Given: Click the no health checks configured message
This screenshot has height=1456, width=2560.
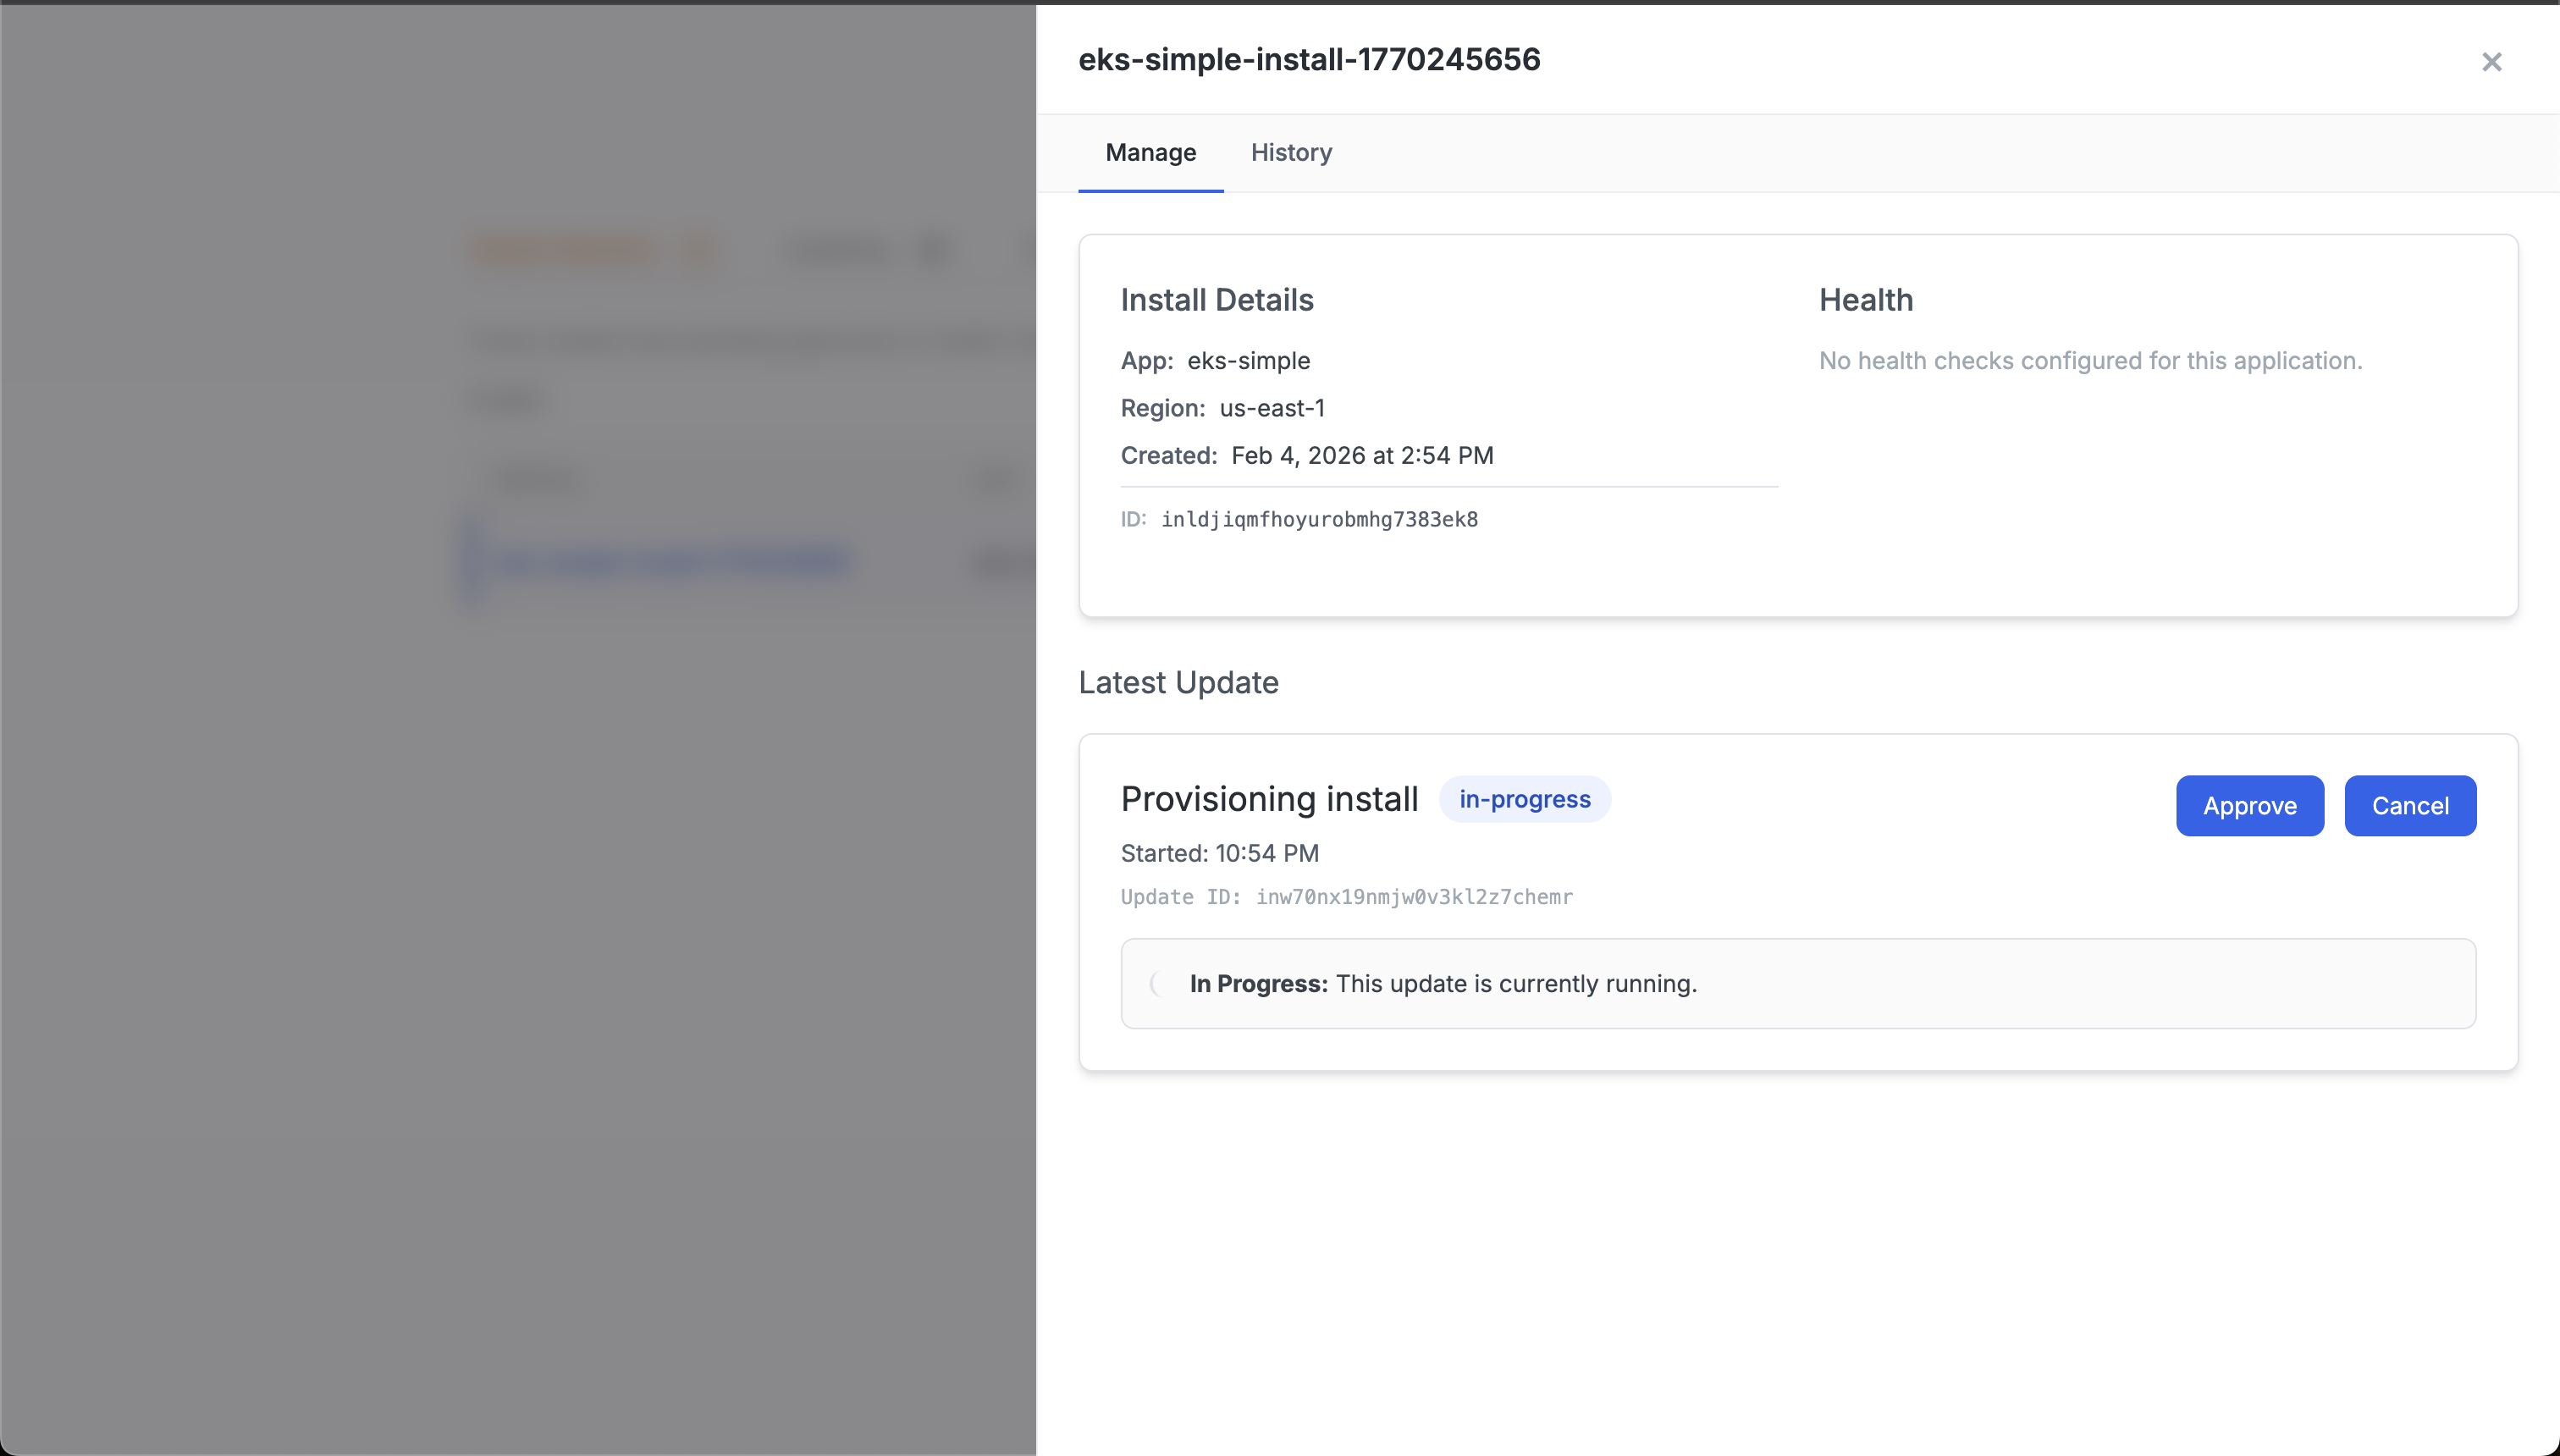Looking at the screenshot, I should coord(2090,361).
